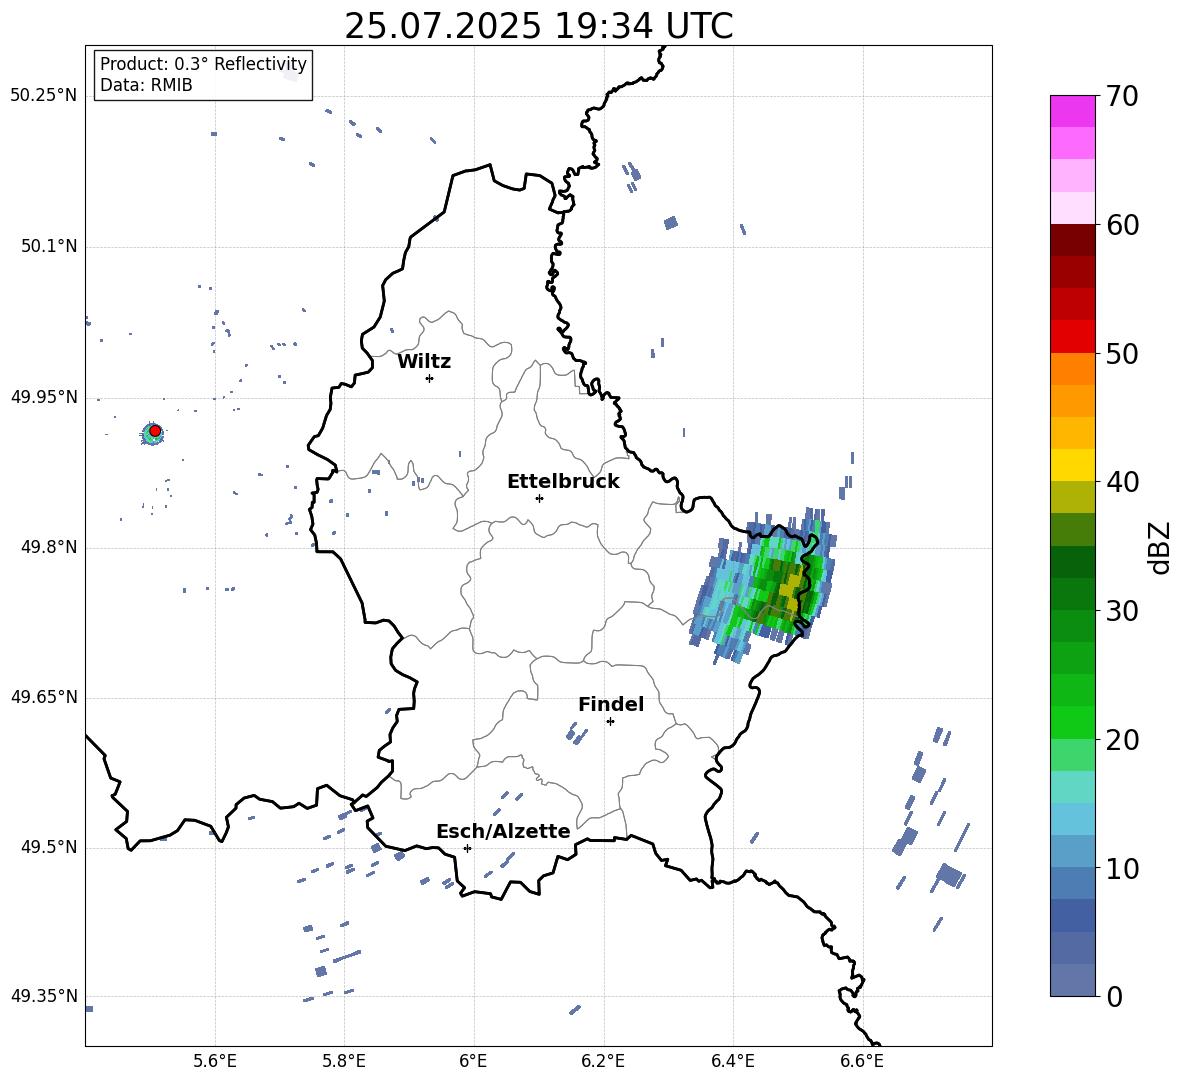Viewport: 1184px width, 1081px height.
Task: Click the dBZ colorbar axis label
Action: point(1161,547)
